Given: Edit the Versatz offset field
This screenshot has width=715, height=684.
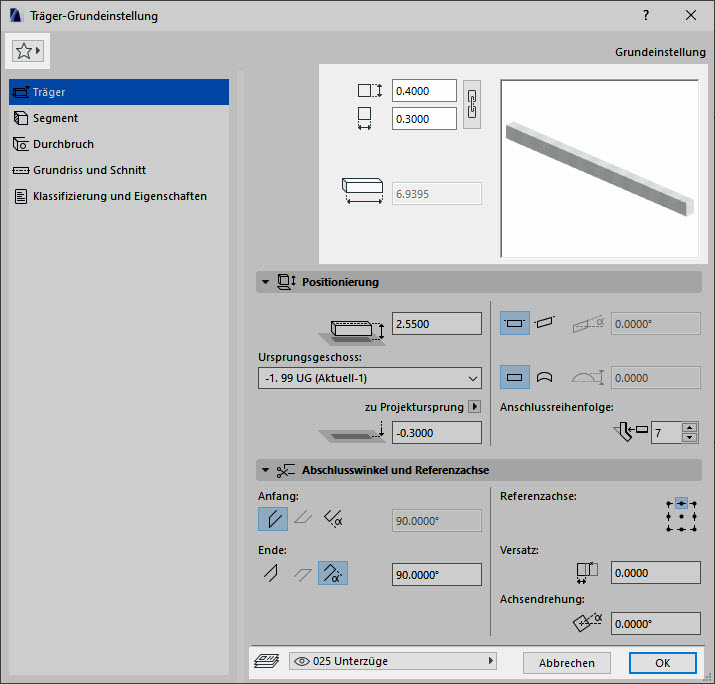Looking at the screenshot, I should click(655, 573).
